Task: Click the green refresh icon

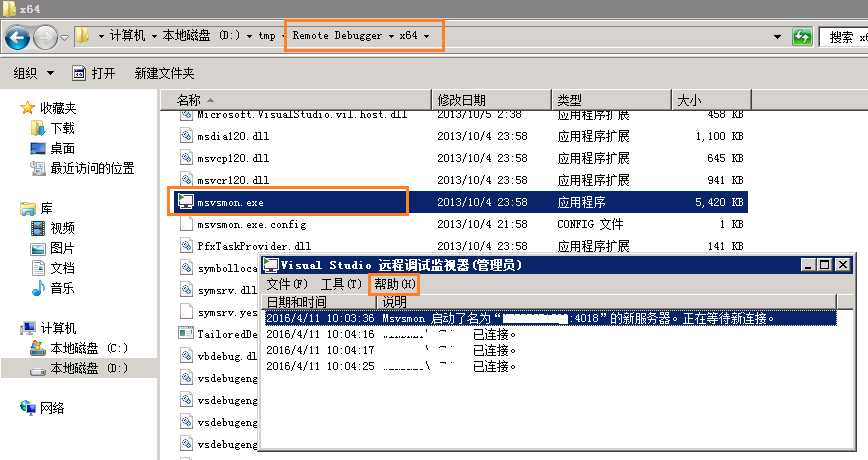Action: coord(802,38)
